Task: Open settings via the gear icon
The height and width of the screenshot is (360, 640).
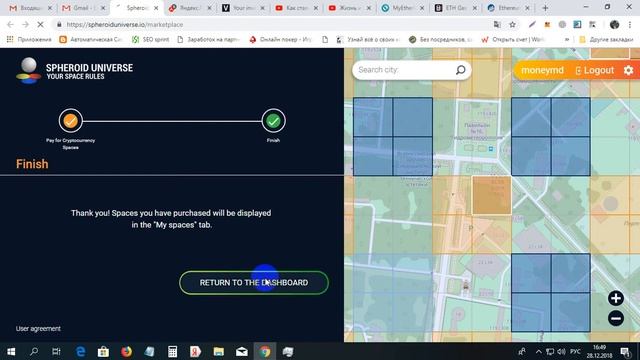Action: (x=629, y=70)
